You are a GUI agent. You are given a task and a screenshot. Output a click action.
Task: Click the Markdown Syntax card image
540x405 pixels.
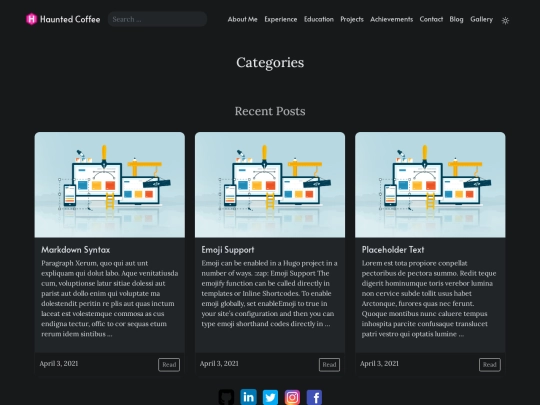tap(110, 185)
